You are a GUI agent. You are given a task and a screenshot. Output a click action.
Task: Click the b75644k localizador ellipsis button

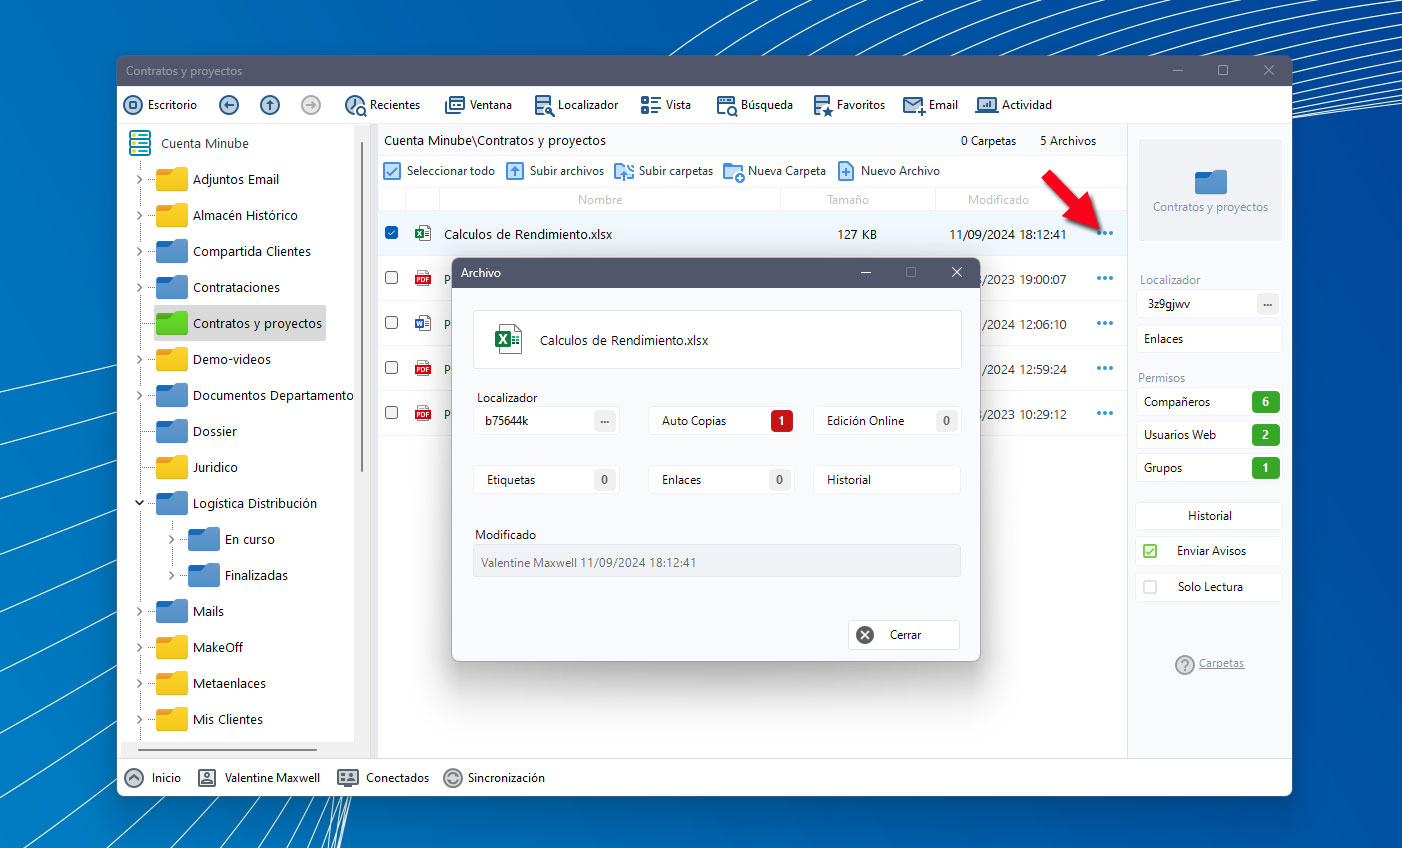click(x=605, y=421)
